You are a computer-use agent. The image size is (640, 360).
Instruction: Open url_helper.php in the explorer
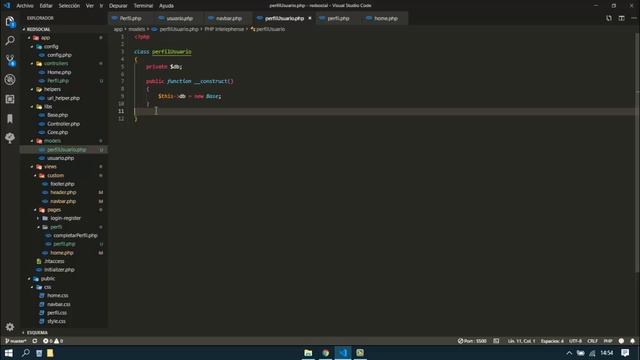(x=63, y=98)
